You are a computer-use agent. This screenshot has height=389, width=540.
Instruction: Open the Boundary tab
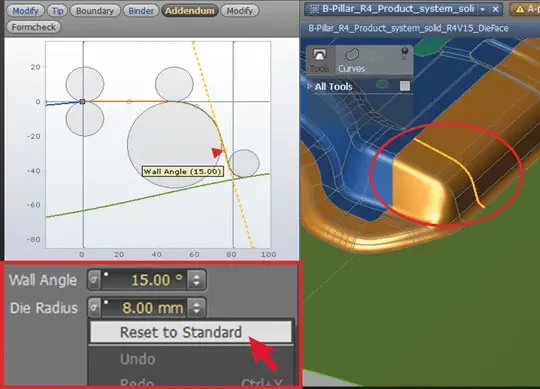tap(95, 11)
